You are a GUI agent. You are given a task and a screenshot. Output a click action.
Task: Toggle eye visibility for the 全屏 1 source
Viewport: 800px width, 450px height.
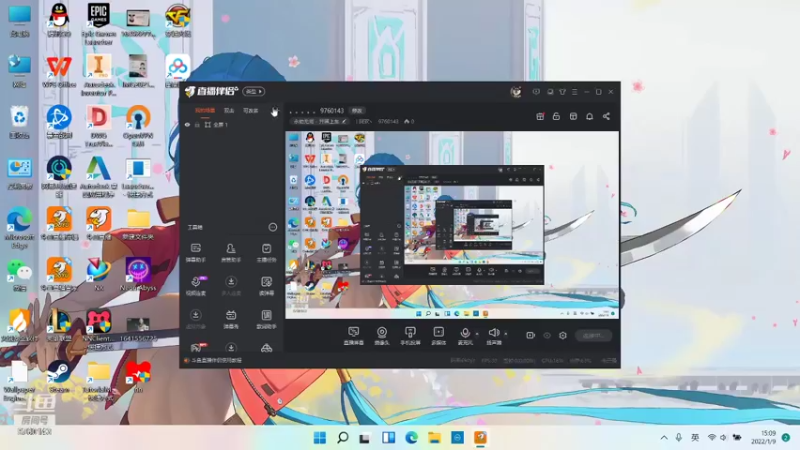[x=187, y=124]
